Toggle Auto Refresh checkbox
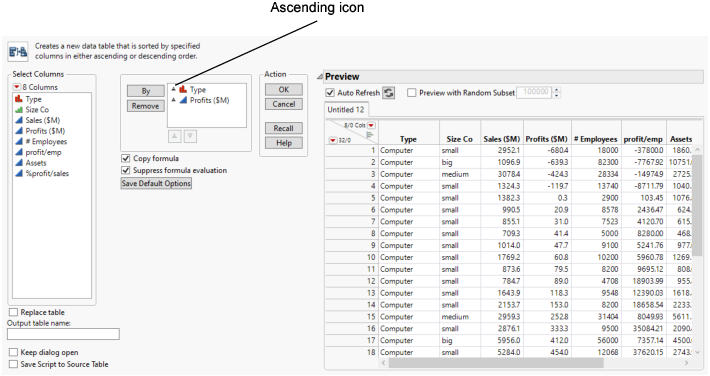 pos(330,93)
